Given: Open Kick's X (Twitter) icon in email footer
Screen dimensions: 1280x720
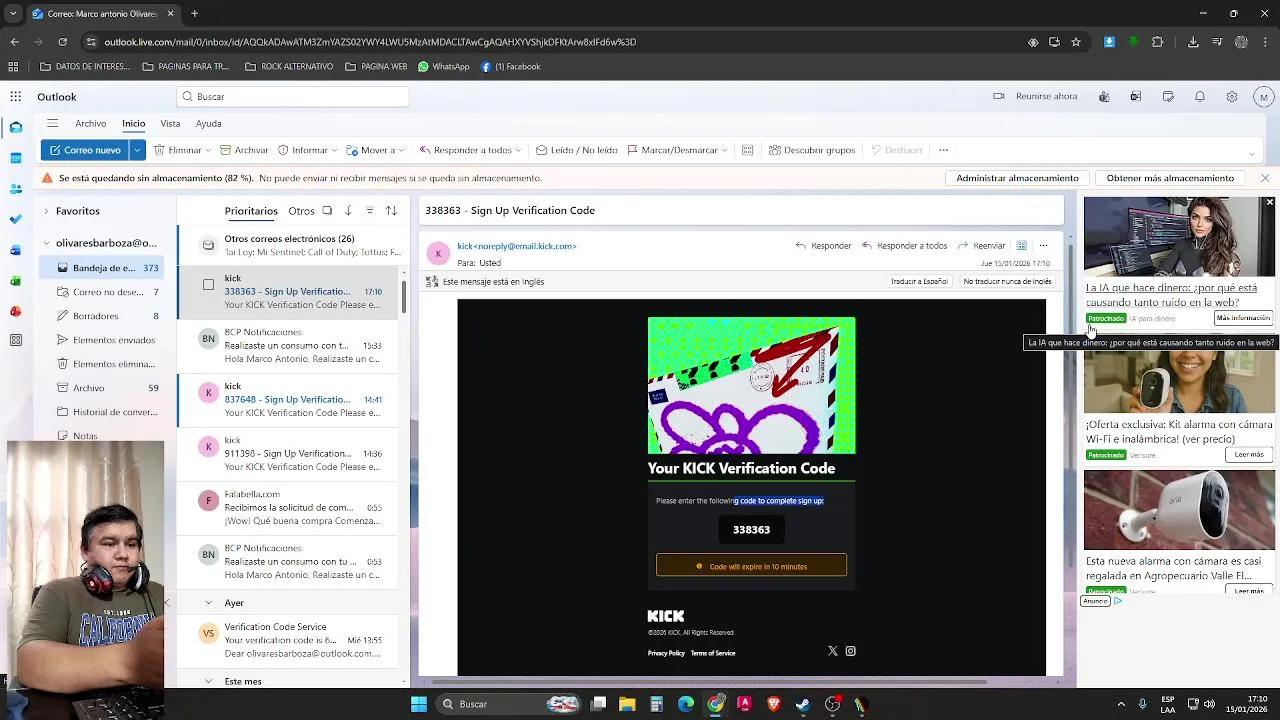Looking at the screenshot, I should click(832, 651).
